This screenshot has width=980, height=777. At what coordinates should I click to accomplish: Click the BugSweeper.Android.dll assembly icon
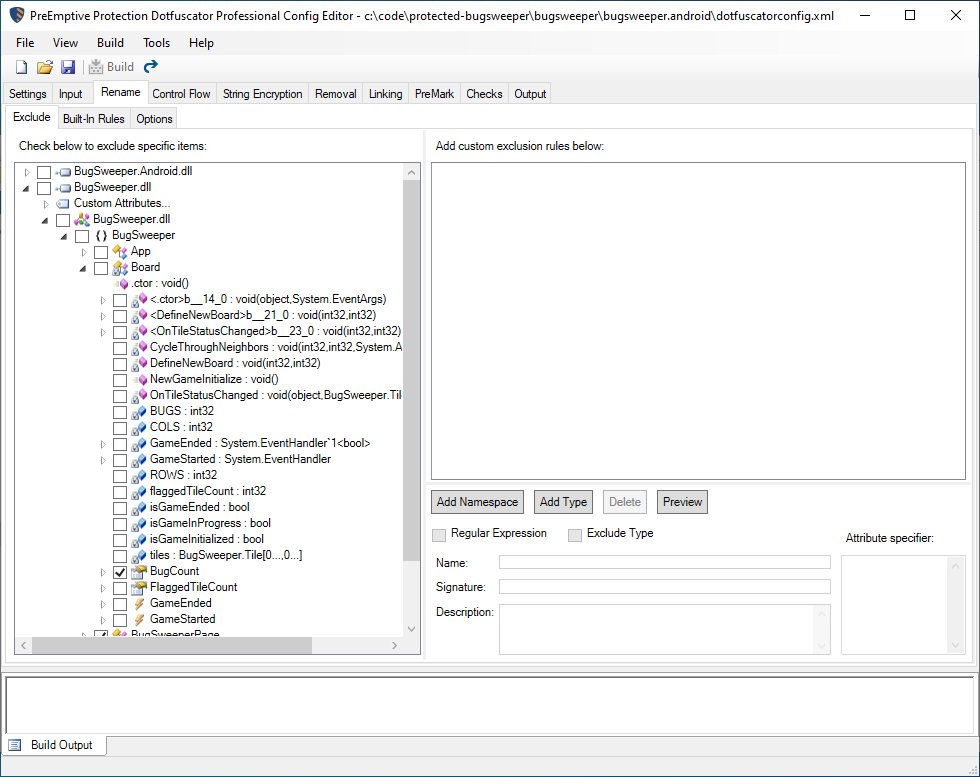click(63, 172)
